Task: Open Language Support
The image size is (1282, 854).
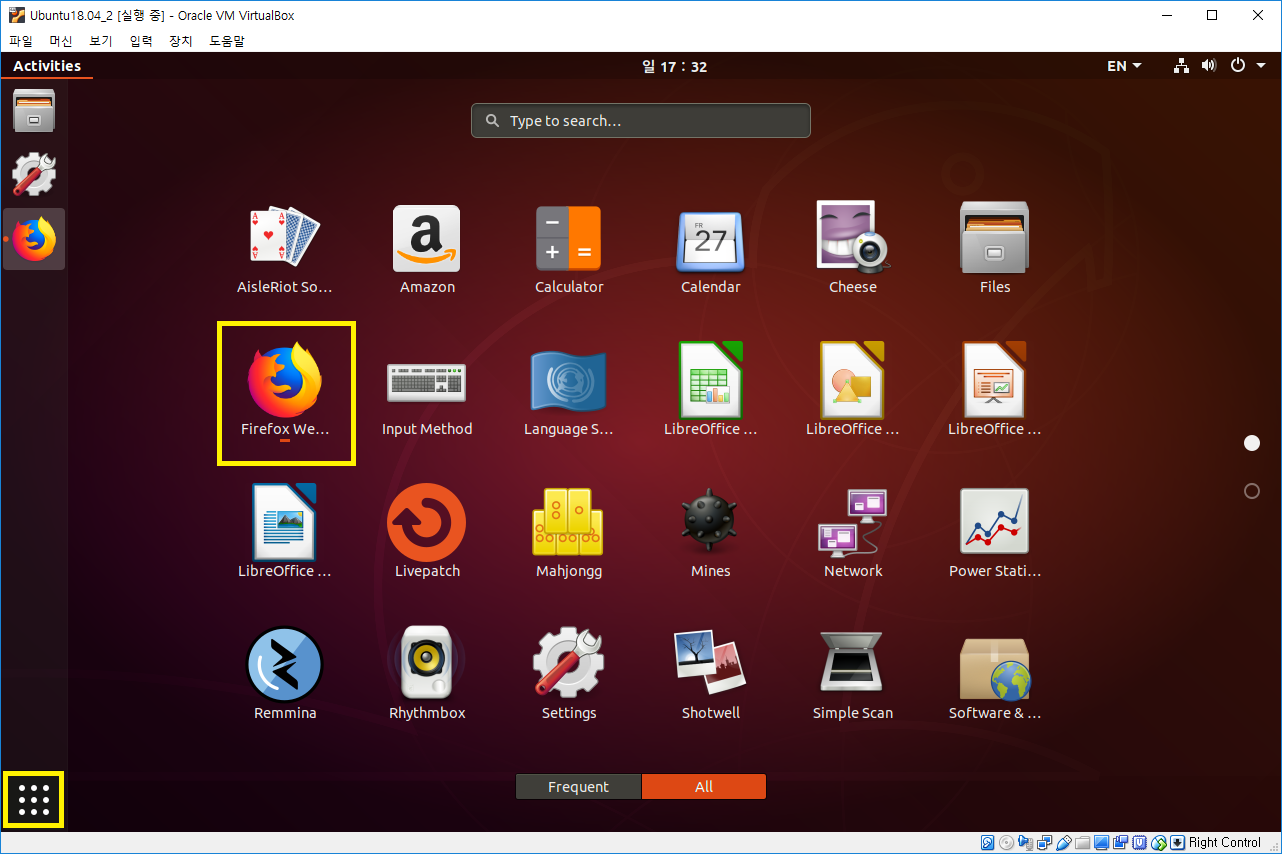Action: (569, 392)
